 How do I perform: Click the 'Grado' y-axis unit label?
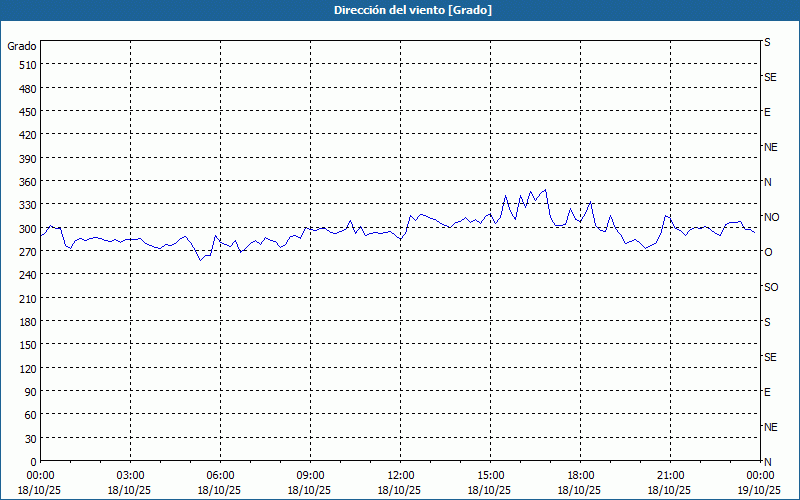click(22, 46)
